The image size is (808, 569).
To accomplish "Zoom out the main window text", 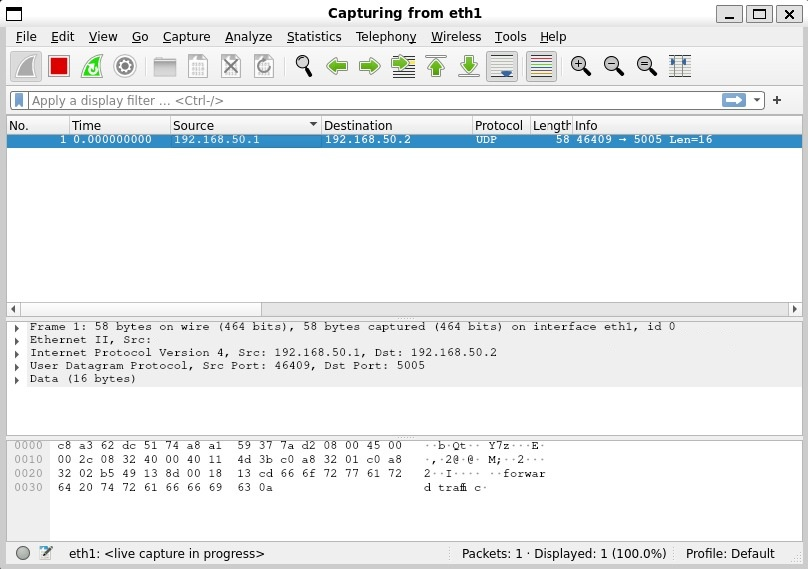I will (x=614, y=66).
